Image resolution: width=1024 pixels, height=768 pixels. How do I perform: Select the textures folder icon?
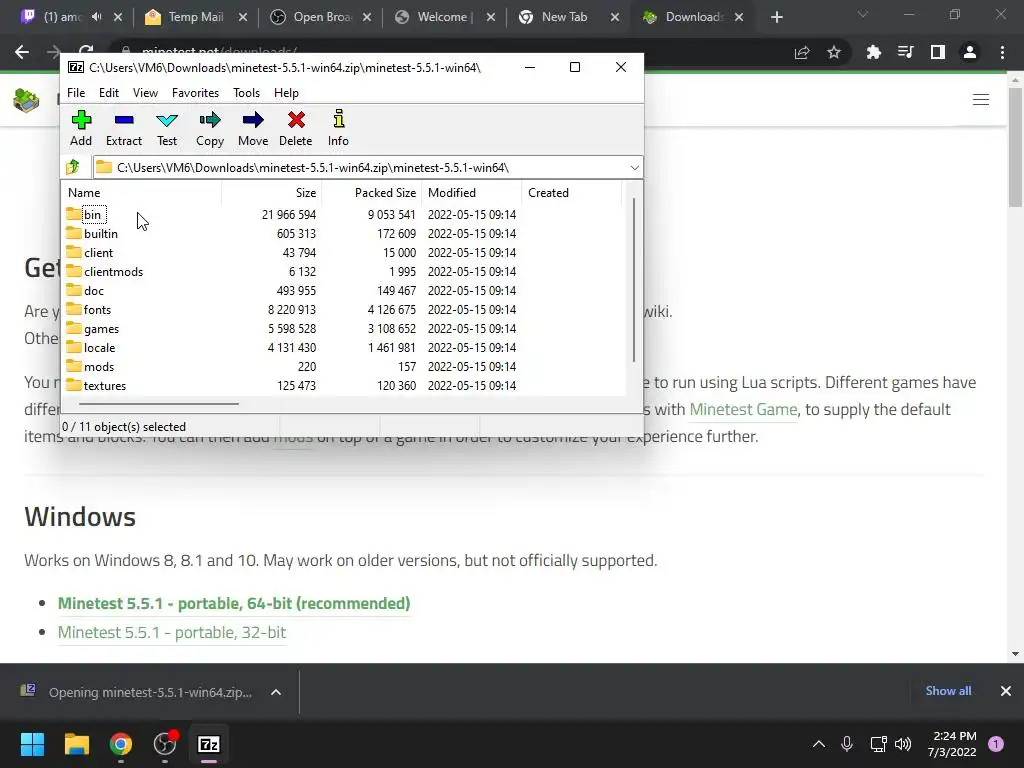74,385
